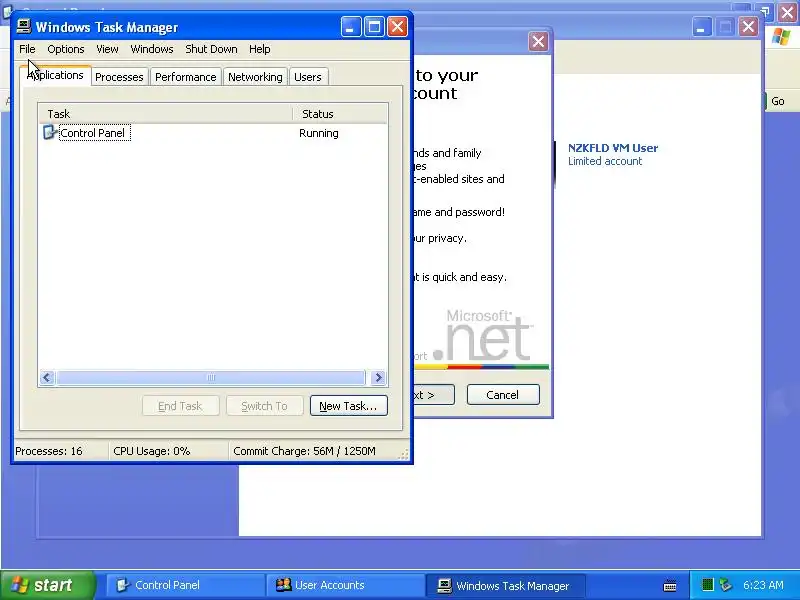This screenshot has width=800, height=600.
Task: Switch to User Accounts taskbar button
Action: coord(344,585)
